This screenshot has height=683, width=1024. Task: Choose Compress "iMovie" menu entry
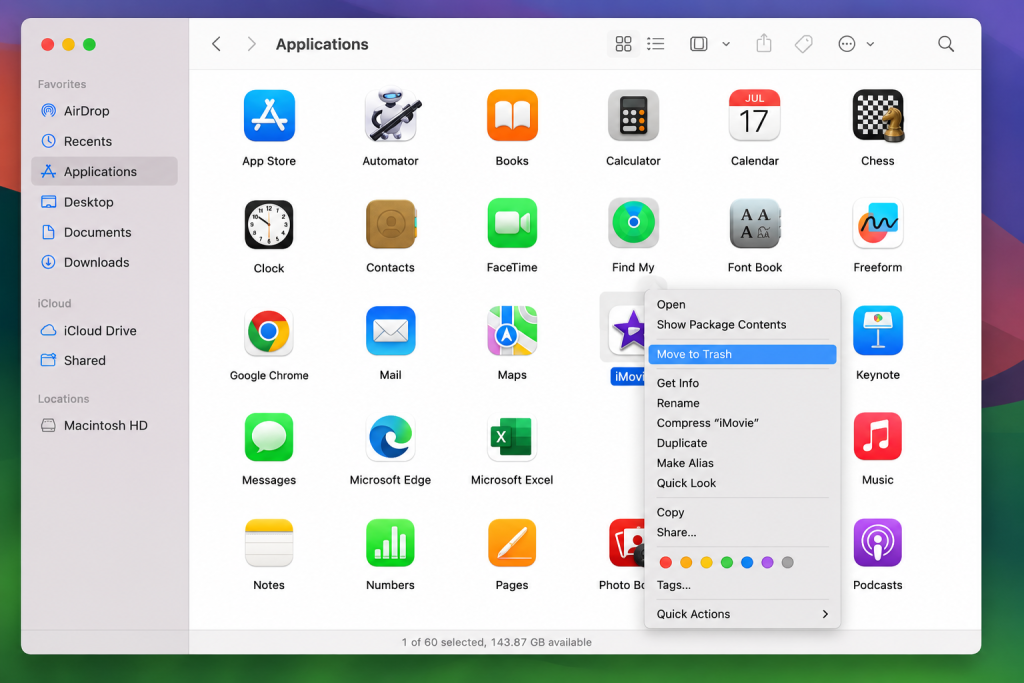tap(742, 423)
